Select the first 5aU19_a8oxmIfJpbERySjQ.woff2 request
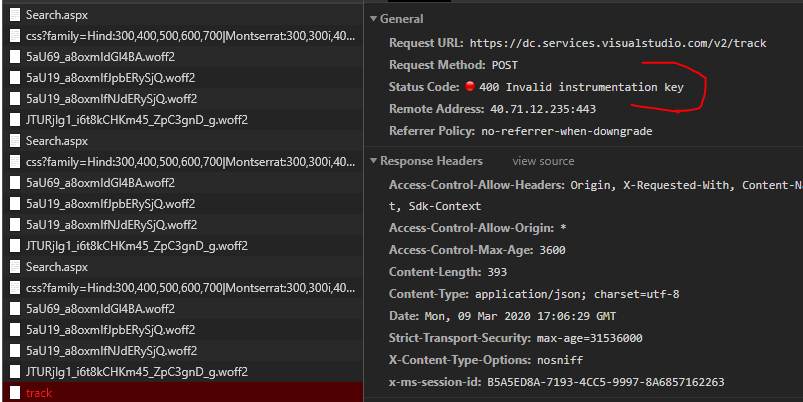The image size is (803, 402). click(183, 78)
